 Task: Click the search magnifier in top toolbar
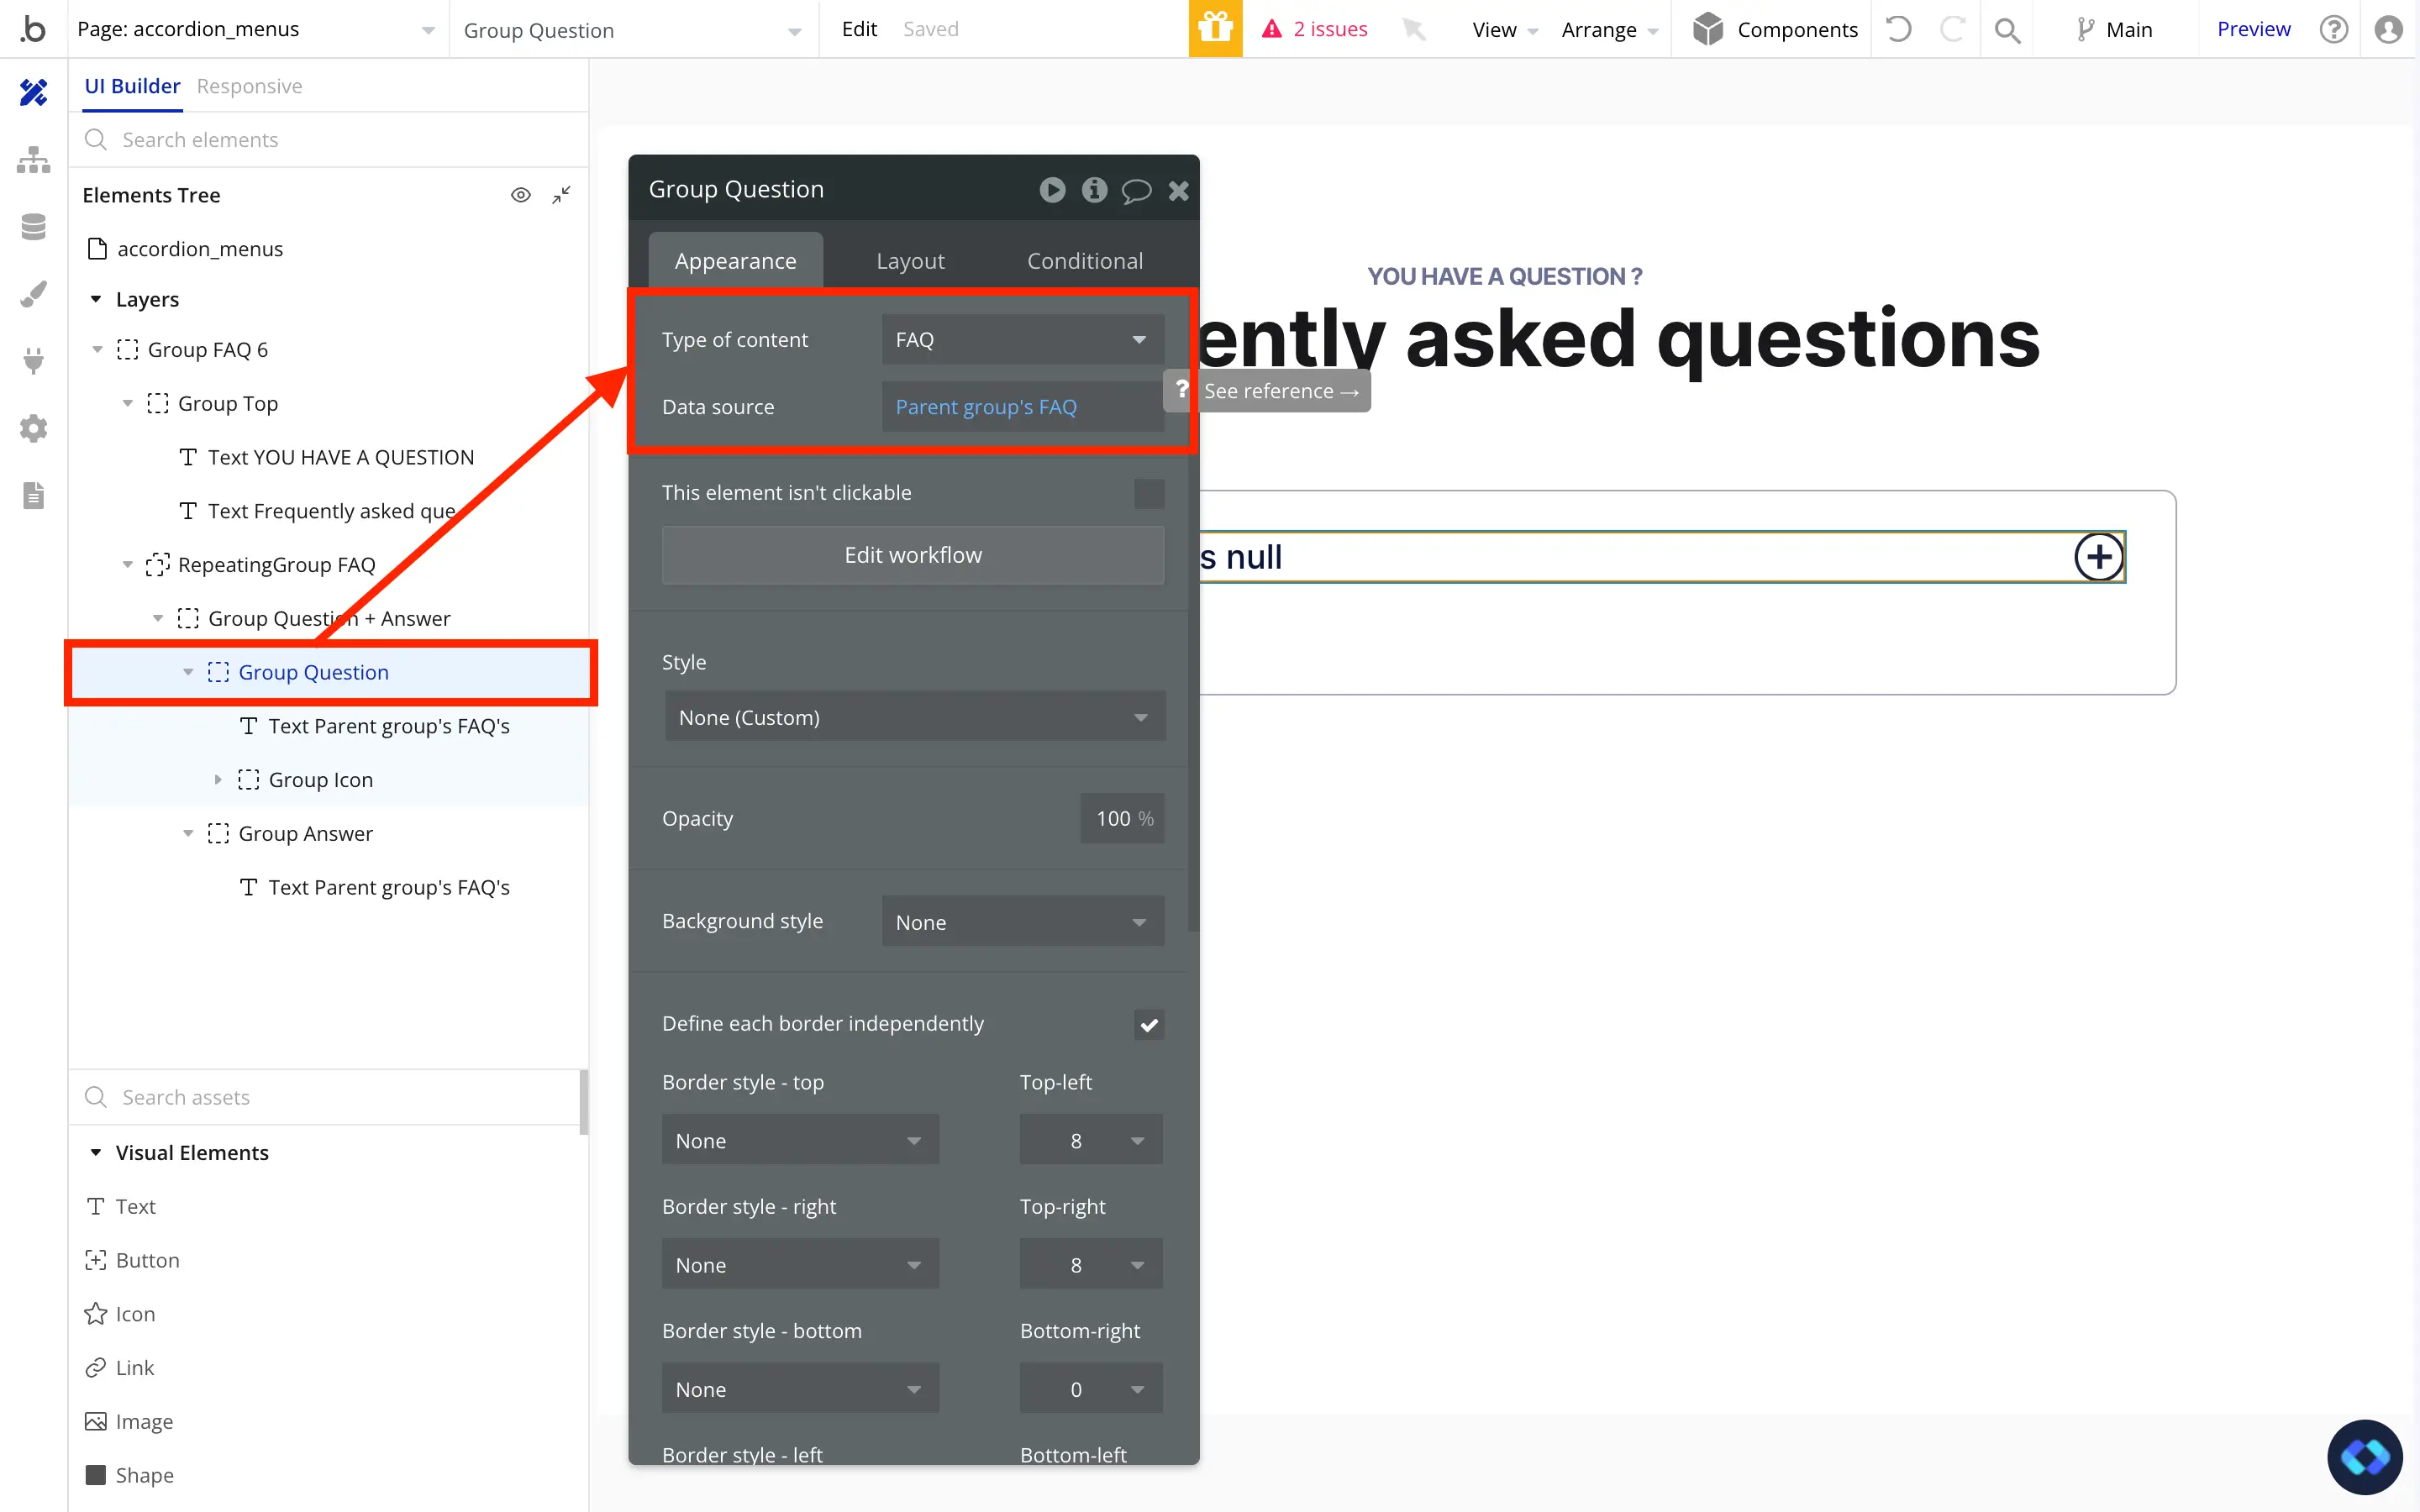pos(2006,30)
